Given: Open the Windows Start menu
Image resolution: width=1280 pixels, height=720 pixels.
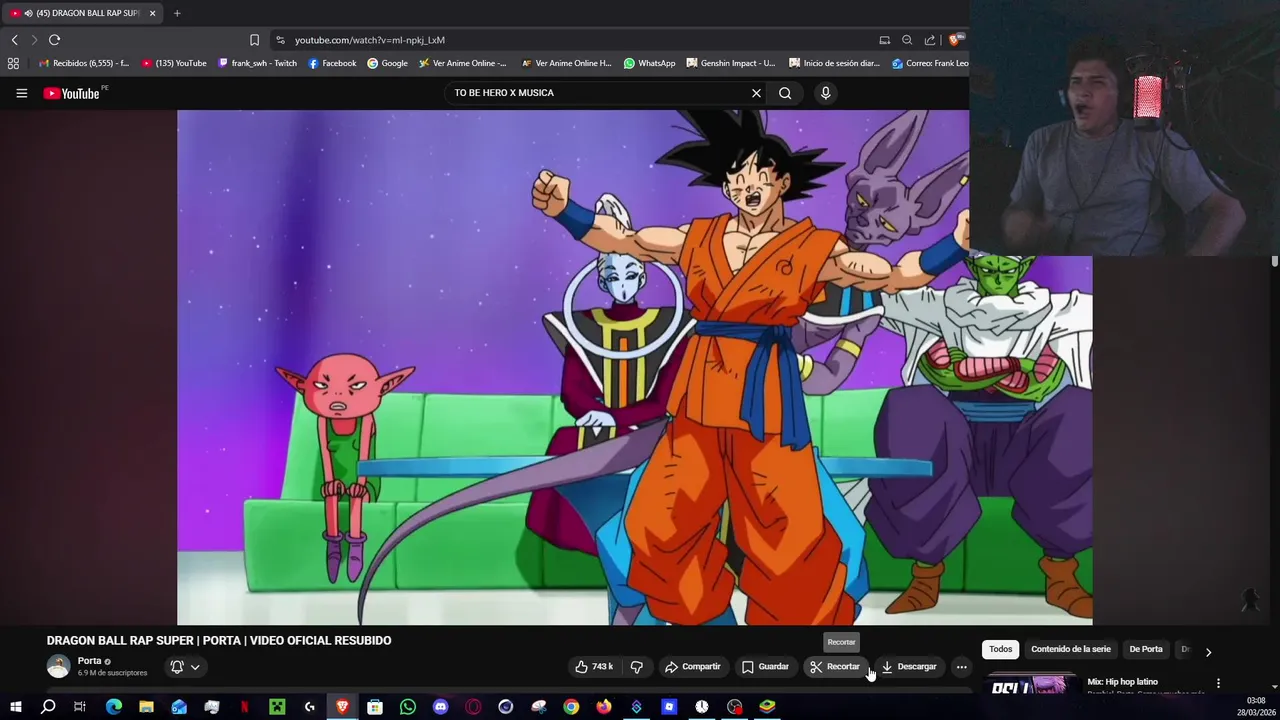Looking at the screenshot, I should click(x=15, y=707).
